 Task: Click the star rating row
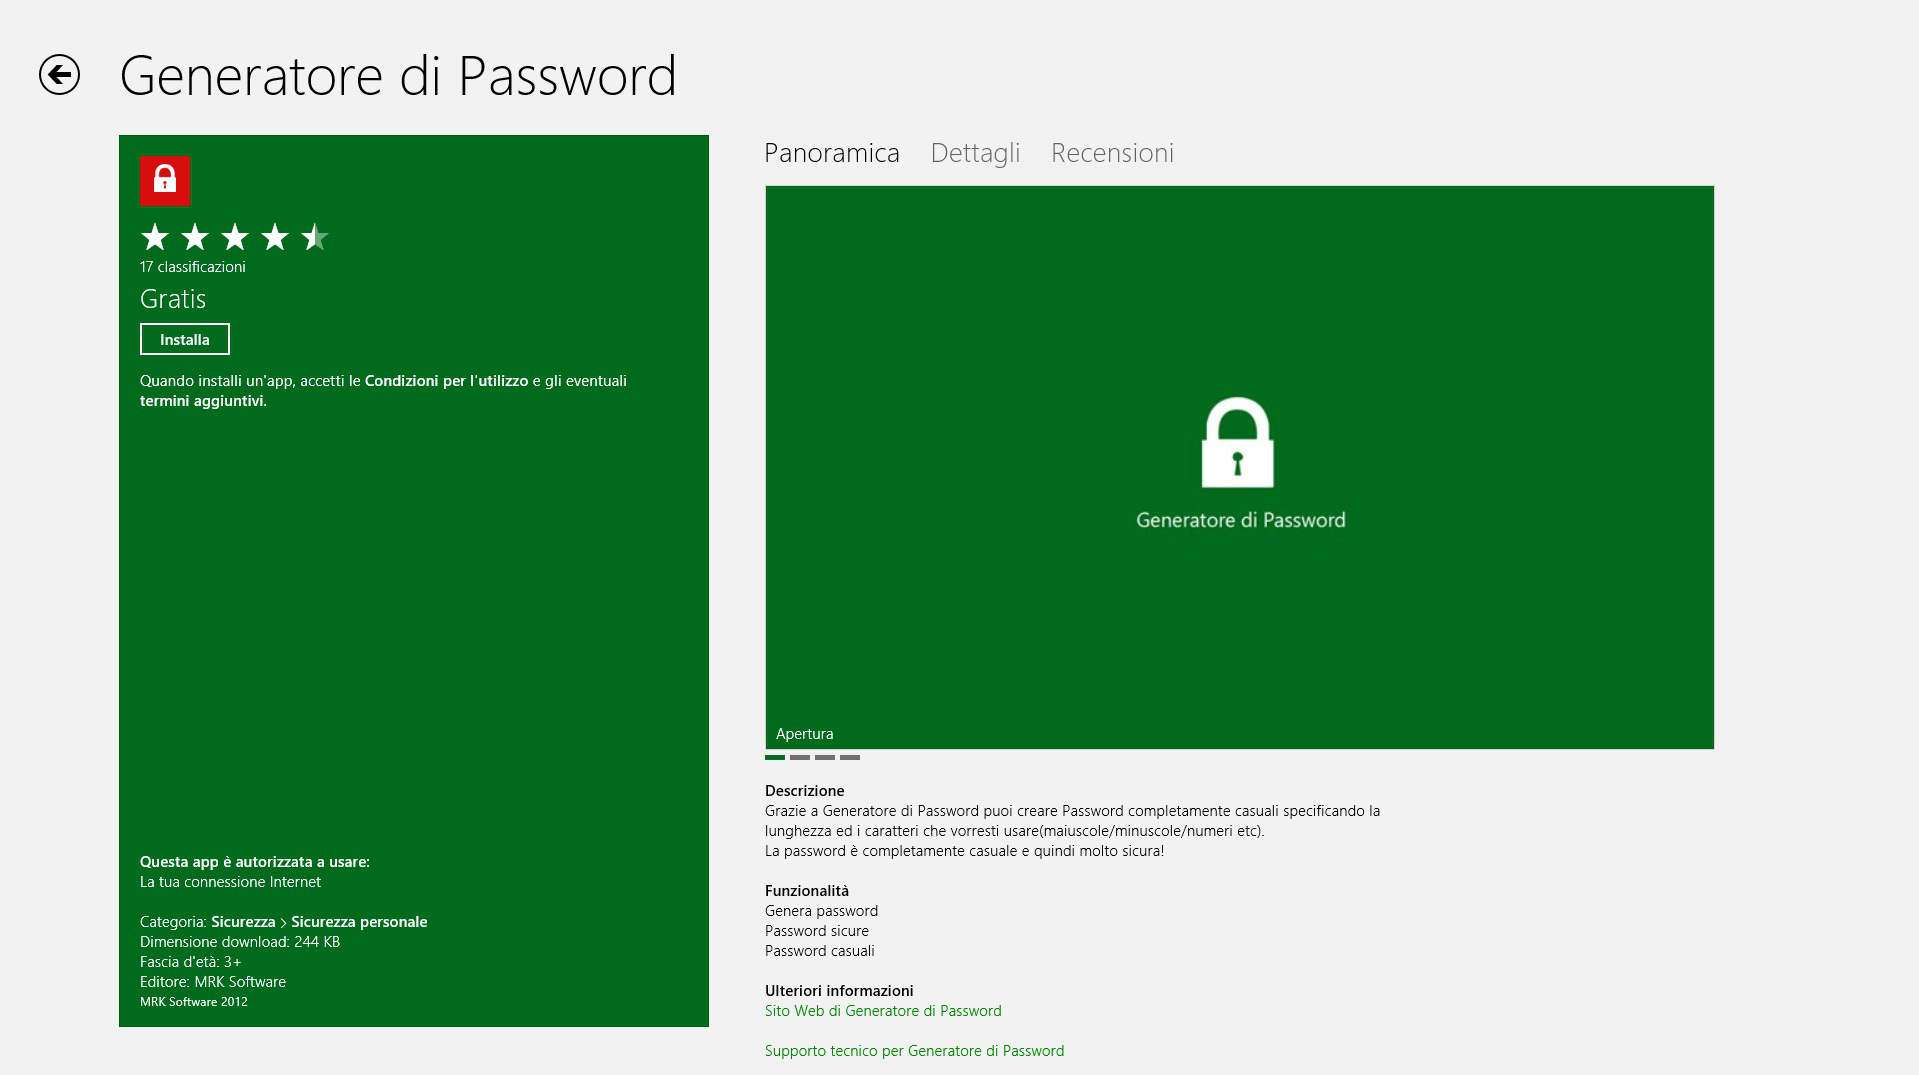click(234, 237)
